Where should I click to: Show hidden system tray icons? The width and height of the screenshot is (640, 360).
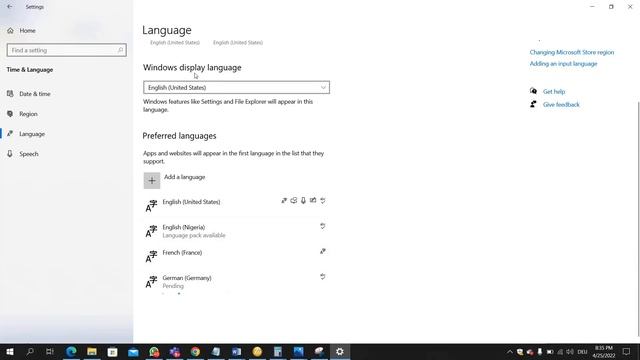510,351
